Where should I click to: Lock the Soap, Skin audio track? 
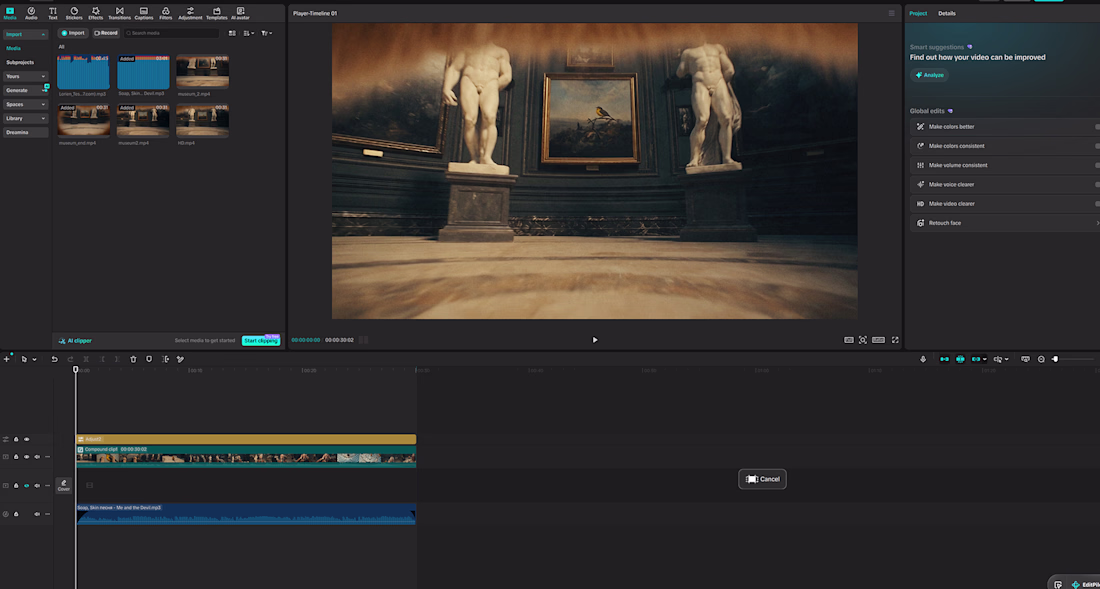pos(16,514)
